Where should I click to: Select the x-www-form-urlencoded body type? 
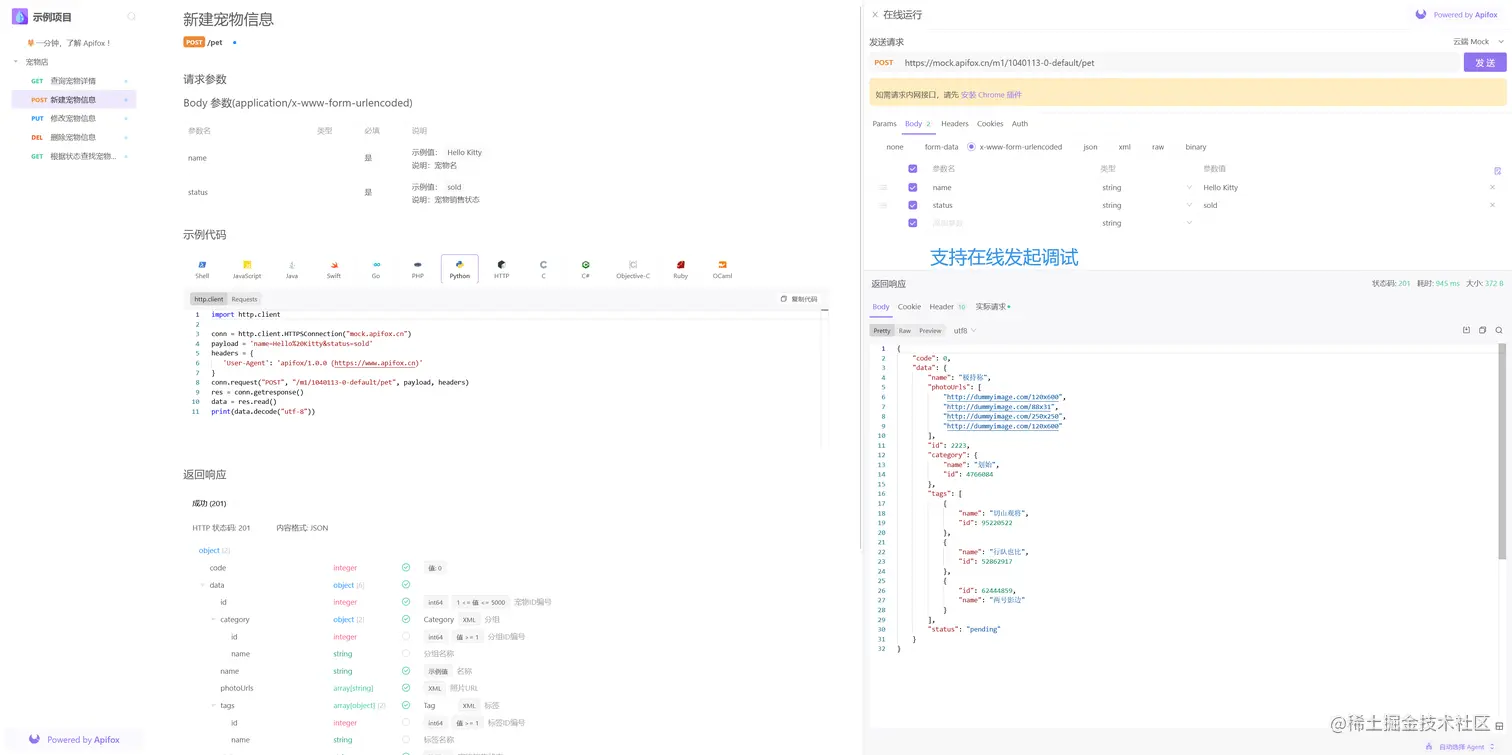point(1015,147)
